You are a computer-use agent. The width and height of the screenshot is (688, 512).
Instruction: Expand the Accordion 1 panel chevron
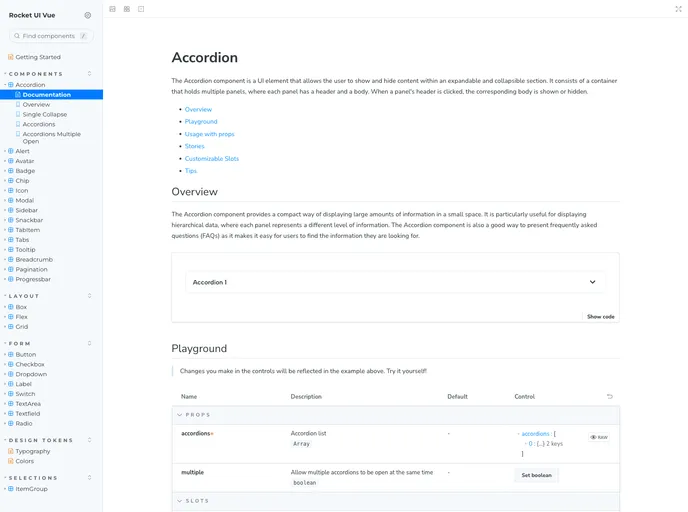(x=592, y=282)
